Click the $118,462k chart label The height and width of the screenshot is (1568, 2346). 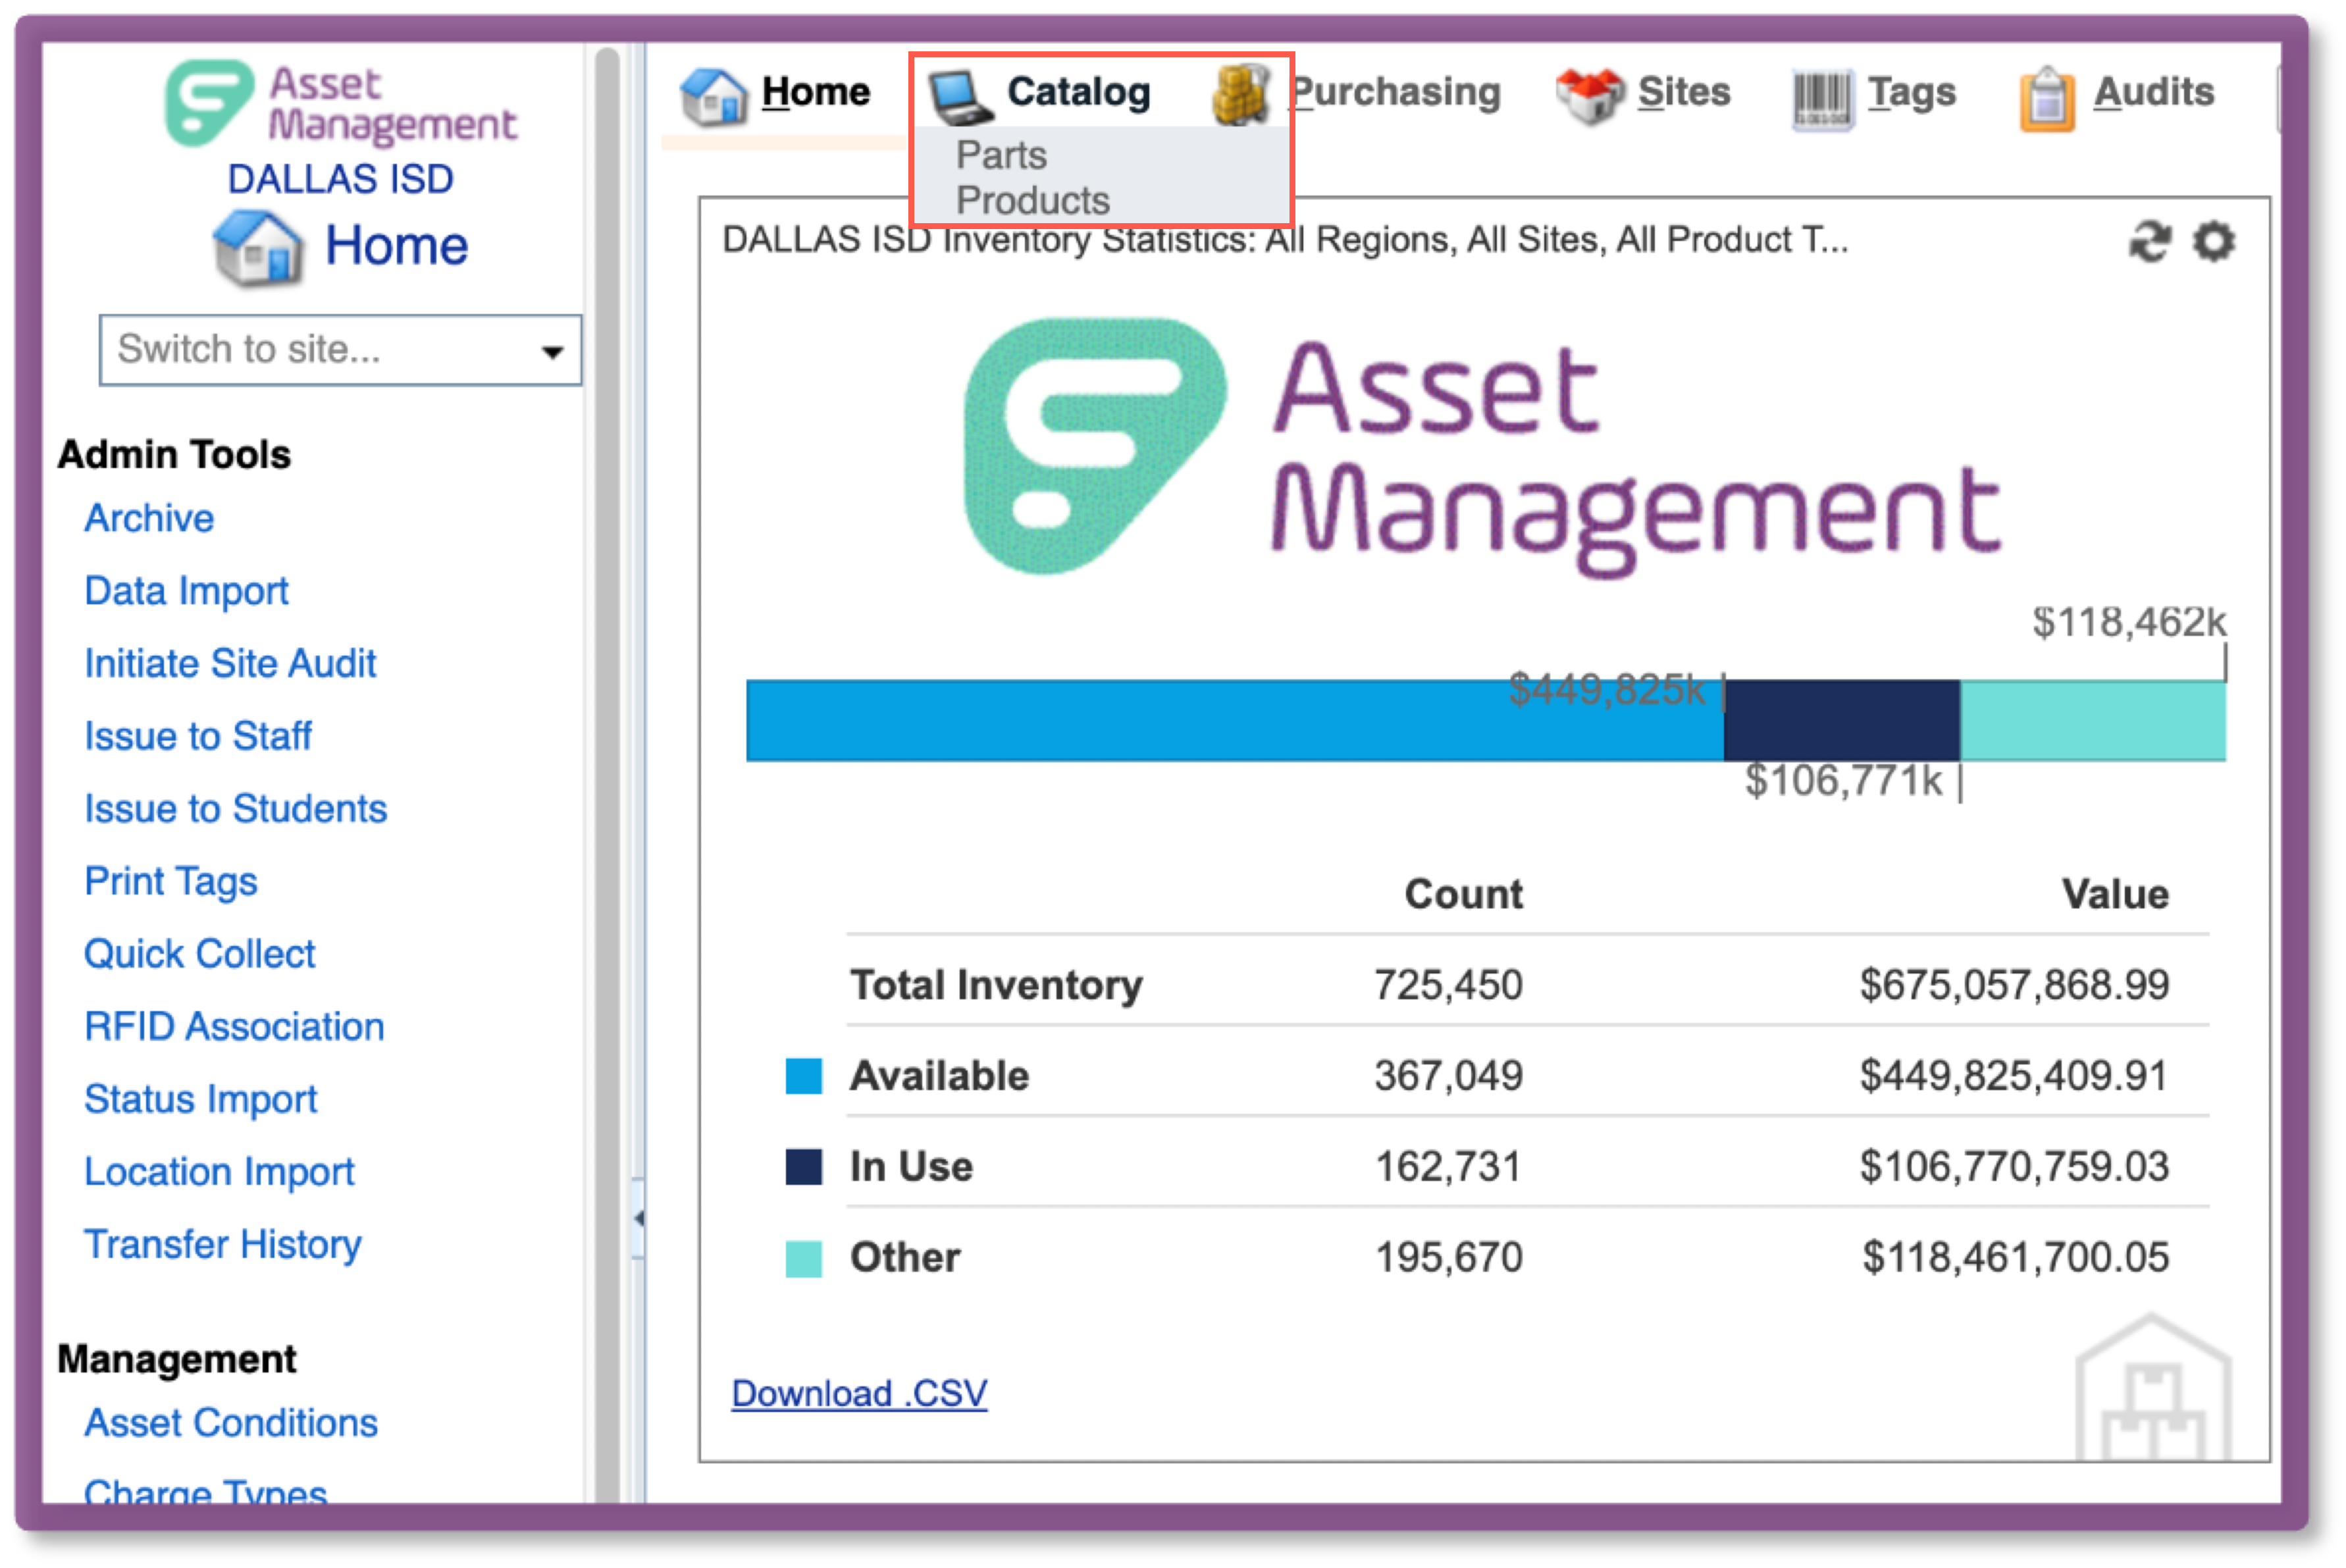(x=2129, y=622)
